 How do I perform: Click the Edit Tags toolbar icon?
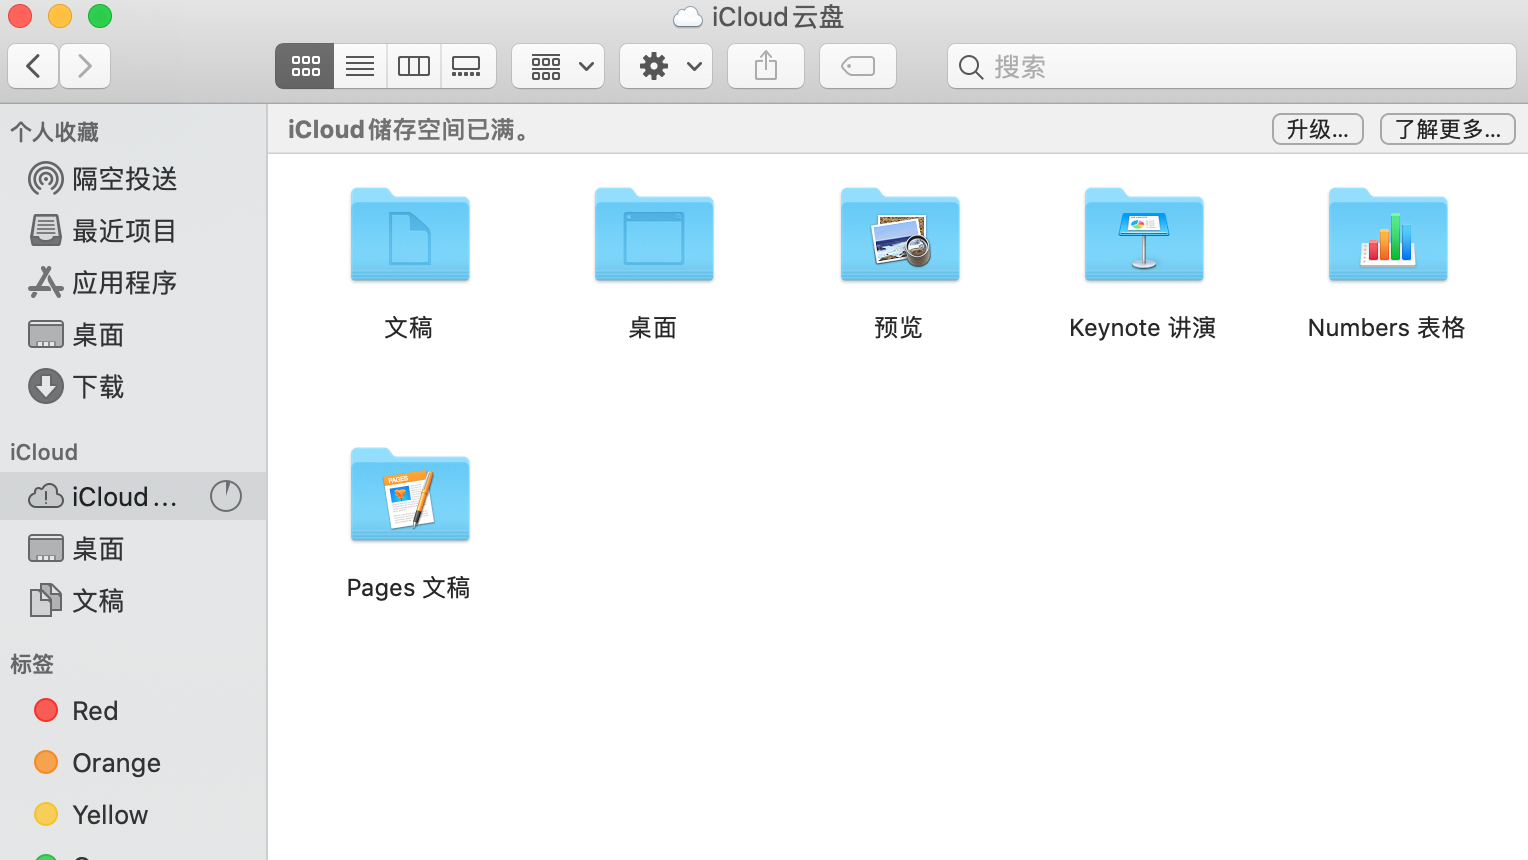[857, 66]
